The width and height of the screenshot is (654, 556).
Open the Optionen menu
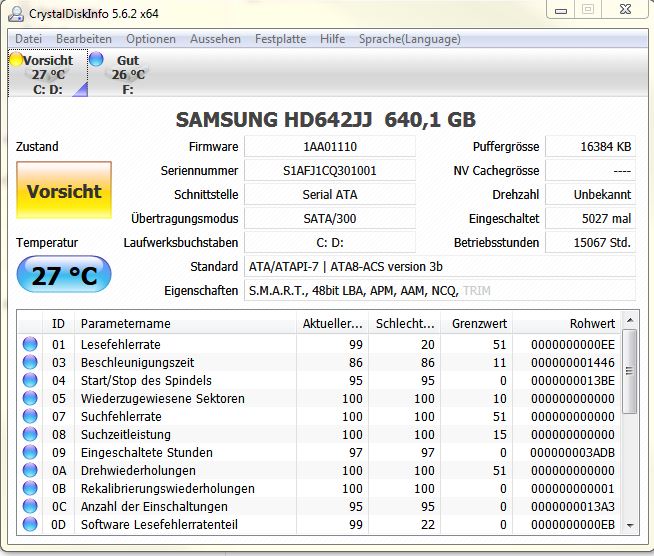tap(151, 39)
